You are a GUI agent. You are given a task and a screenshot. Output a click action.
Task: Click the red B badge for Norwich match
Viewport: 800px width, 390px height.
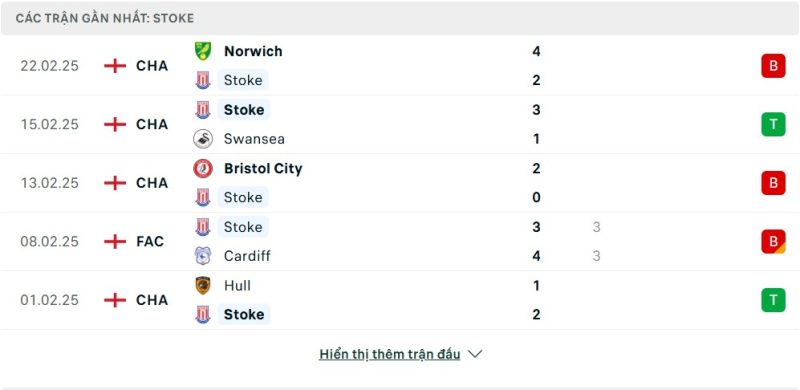(x=773, y=66)
